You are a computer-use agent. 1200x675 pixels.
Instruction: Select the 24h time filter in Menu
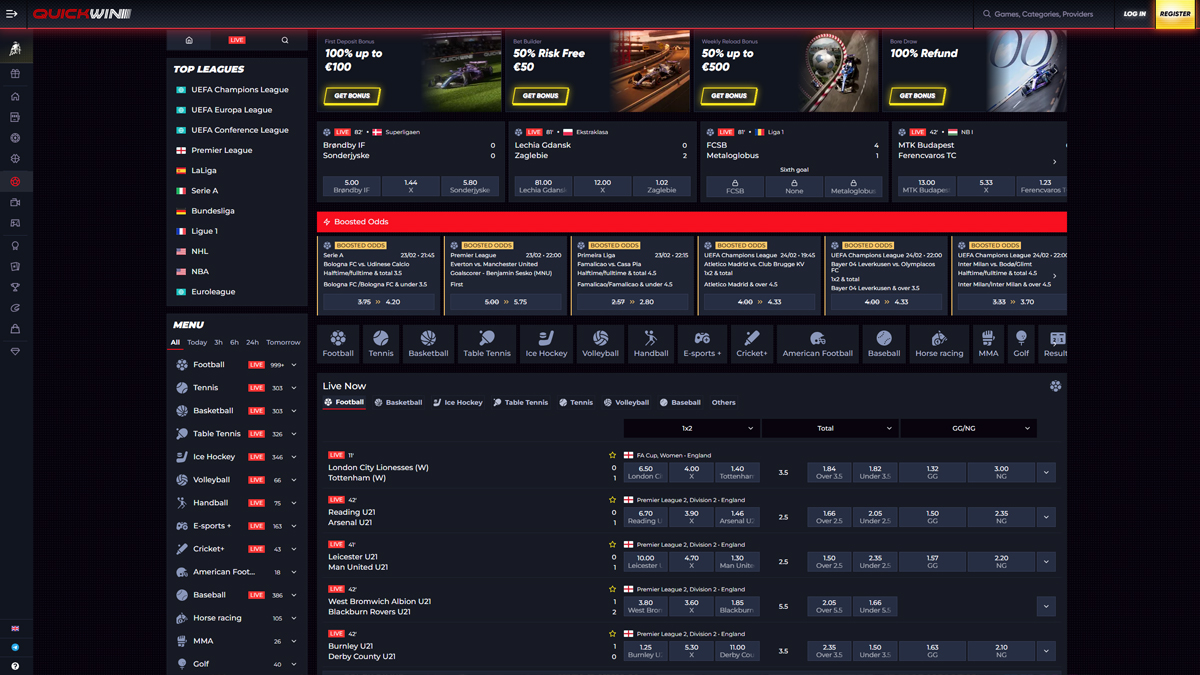(x=252, y=342)
